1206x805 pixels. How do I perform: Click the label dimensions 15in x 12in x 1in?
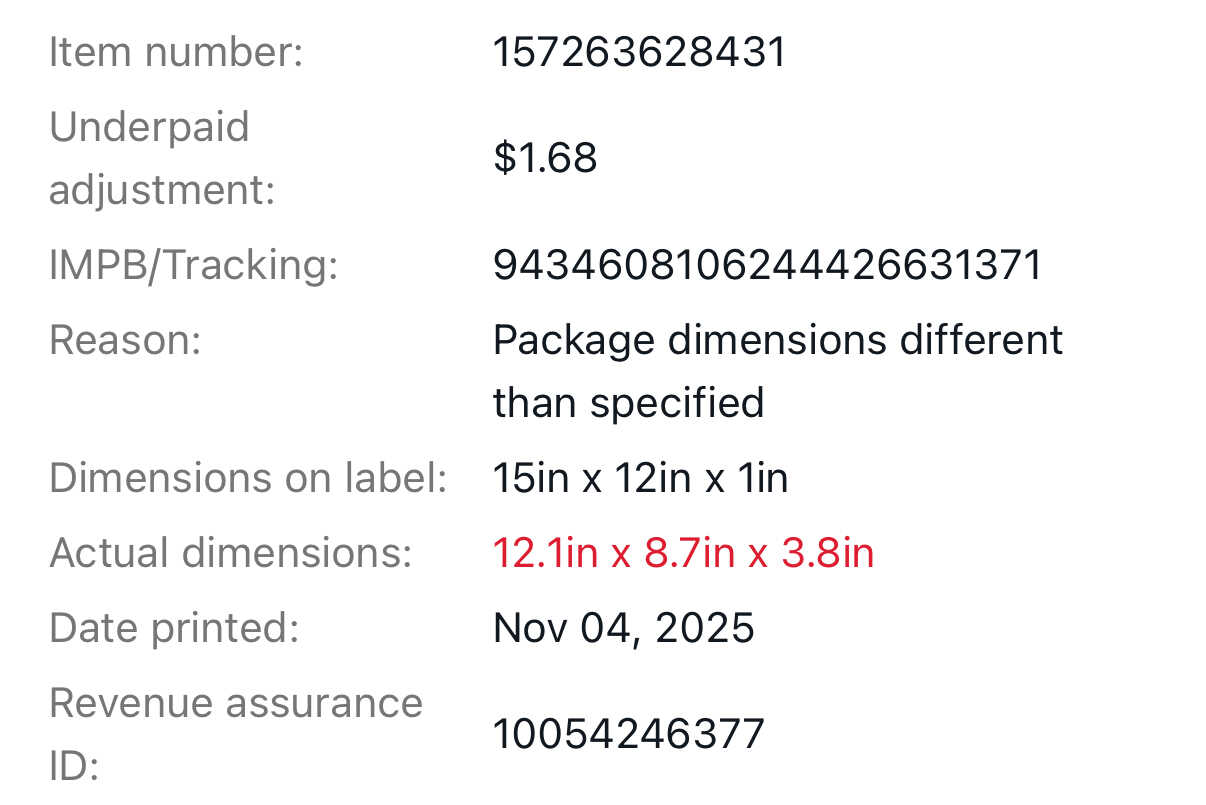tap(640, 478)
